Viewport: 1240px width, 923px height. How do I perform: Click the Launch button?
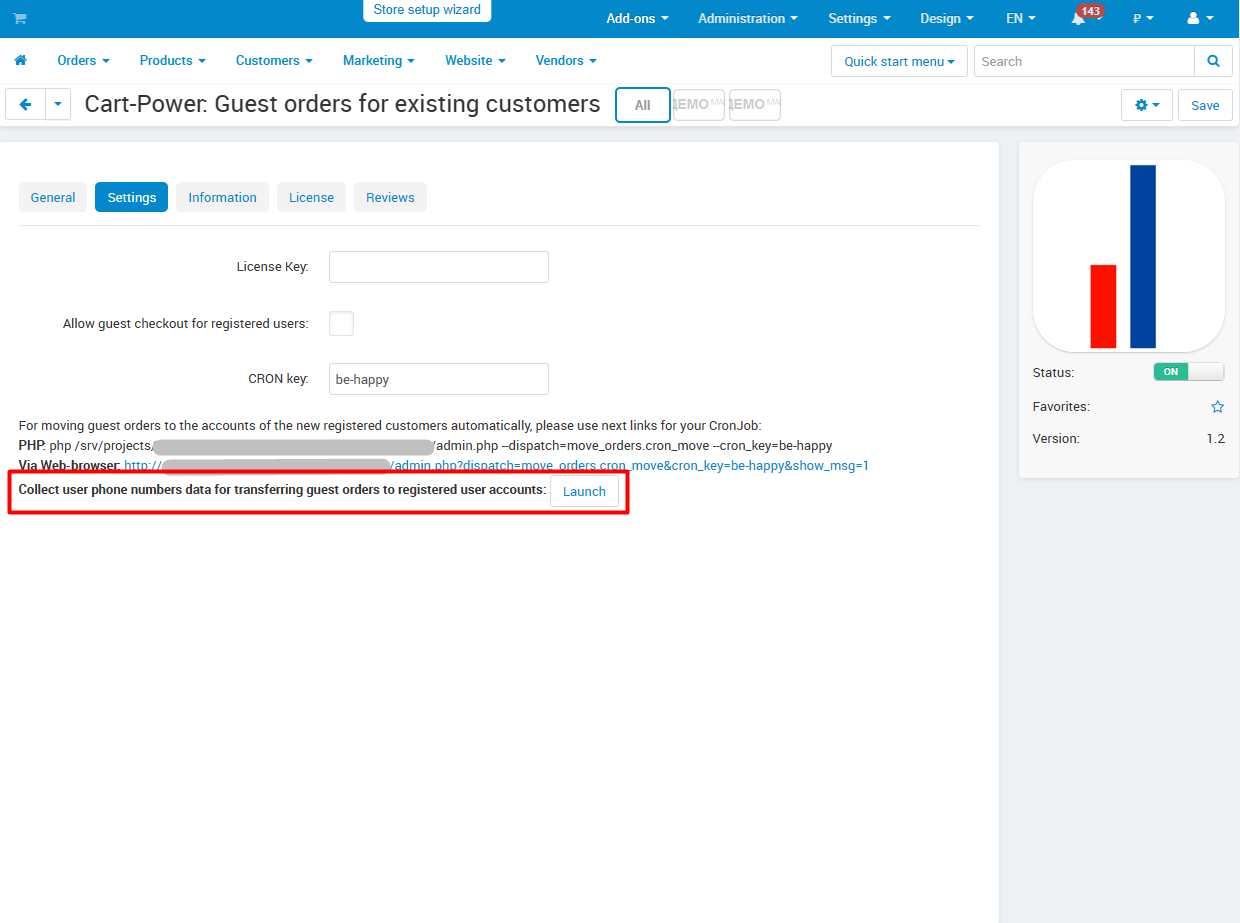[x=584, y=491]
